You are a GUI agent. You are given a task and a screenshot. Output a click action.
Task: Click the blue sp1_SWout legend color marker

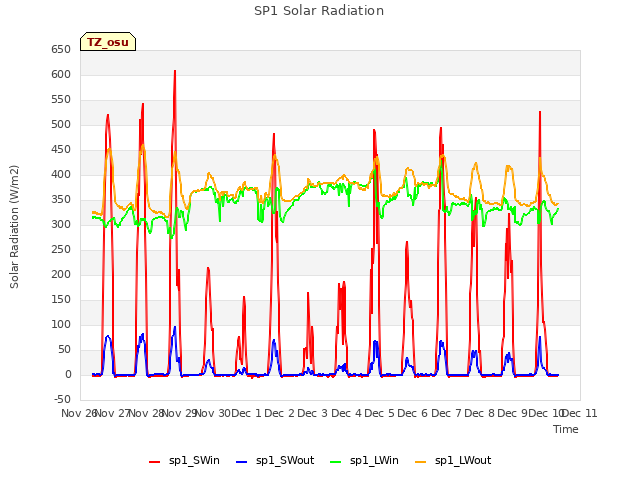(242, 462)
